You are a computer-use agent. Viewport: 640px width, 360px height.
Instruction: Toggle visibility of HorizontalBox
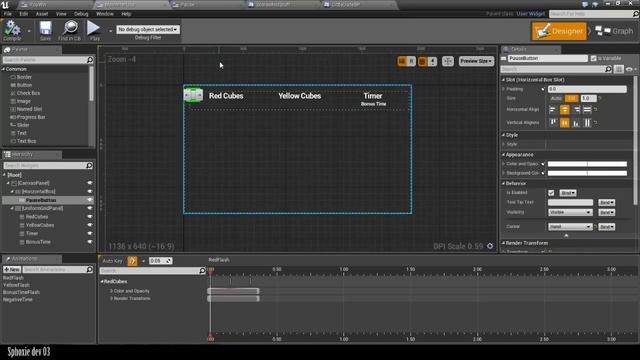pyautogui.click(x=89, y=191)
